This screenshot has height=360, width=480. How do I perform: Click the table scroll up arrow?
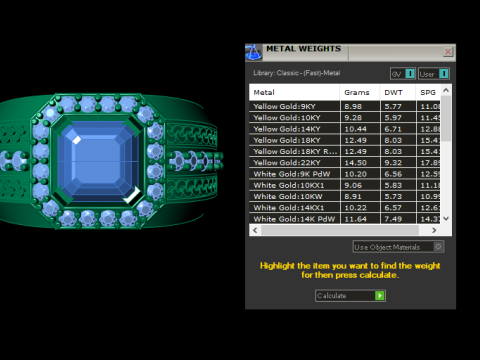pyautogui.click(x=446, y=90)
